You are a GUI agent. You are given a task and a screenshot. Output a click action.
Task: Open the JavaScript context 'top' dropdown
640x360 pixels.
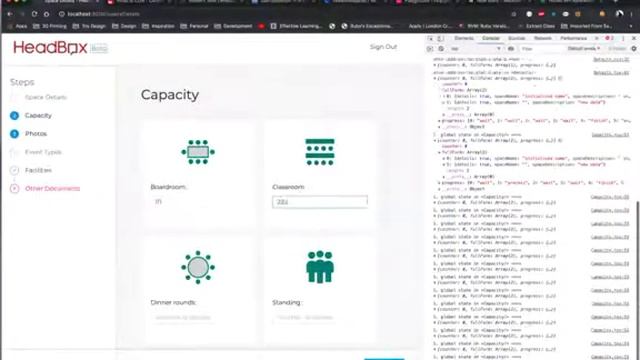(476, 49)
